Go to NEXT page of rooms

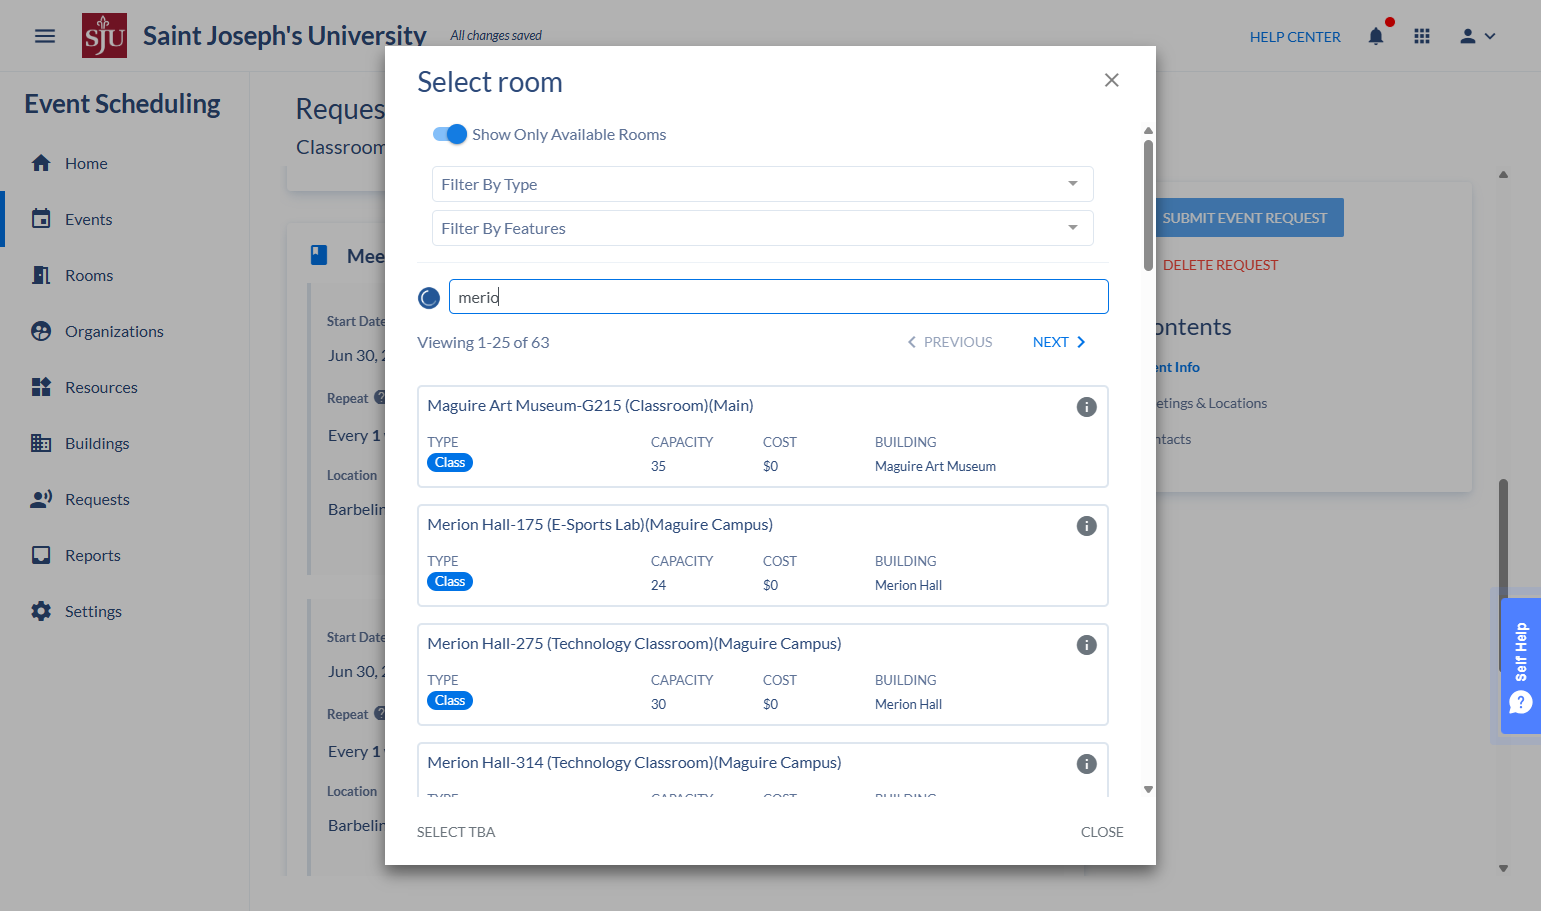pyautogui.click(x=1059, y=342)
